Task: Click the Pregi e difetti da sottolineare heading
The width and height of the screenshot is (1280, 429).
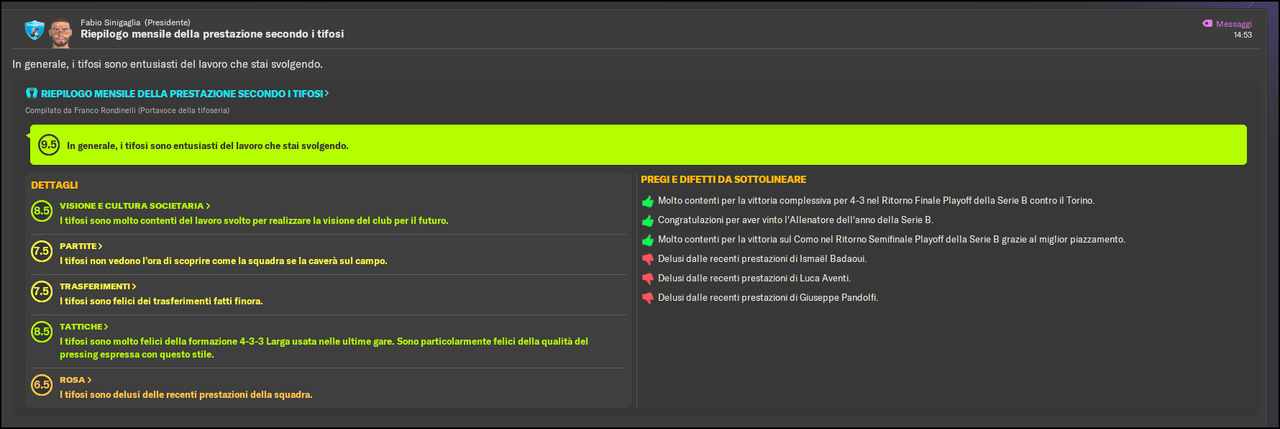Action: pos(723,179)
